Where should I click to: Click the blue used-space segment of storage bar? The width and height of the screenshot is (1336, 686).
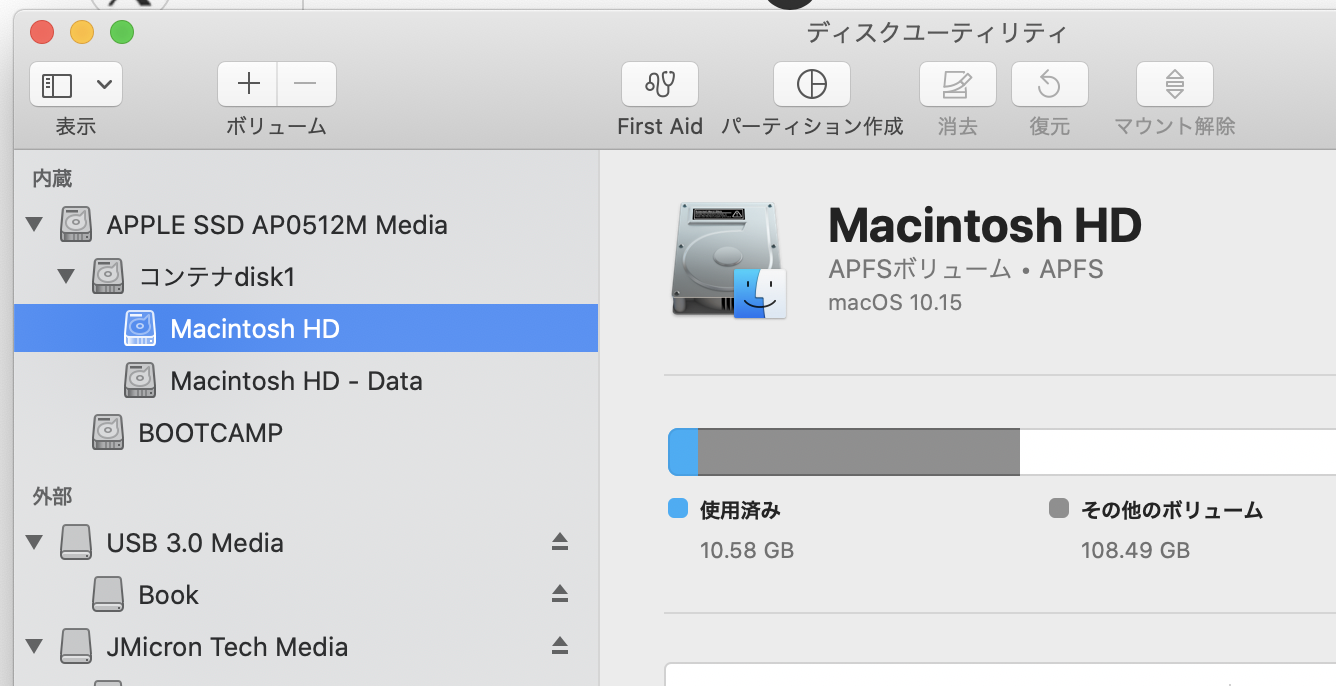pyautogui.click(x=683, y=452)
